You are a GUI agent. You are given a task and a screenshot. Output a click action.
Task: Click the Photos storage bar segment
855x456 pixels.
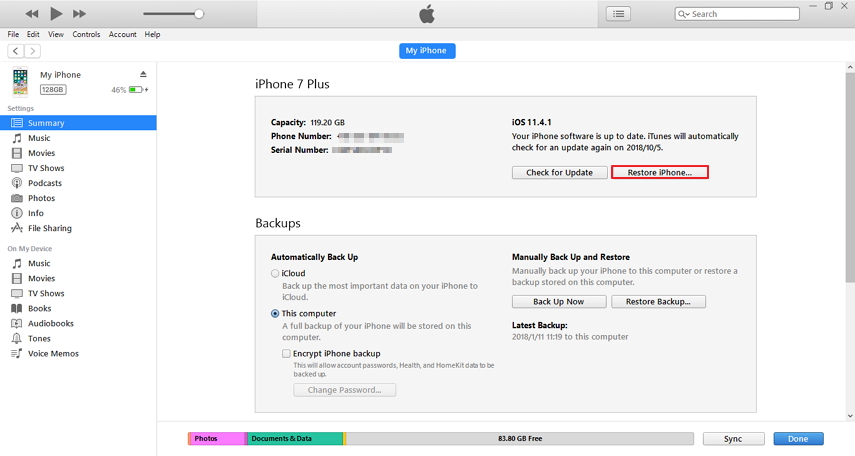[217, 439]
